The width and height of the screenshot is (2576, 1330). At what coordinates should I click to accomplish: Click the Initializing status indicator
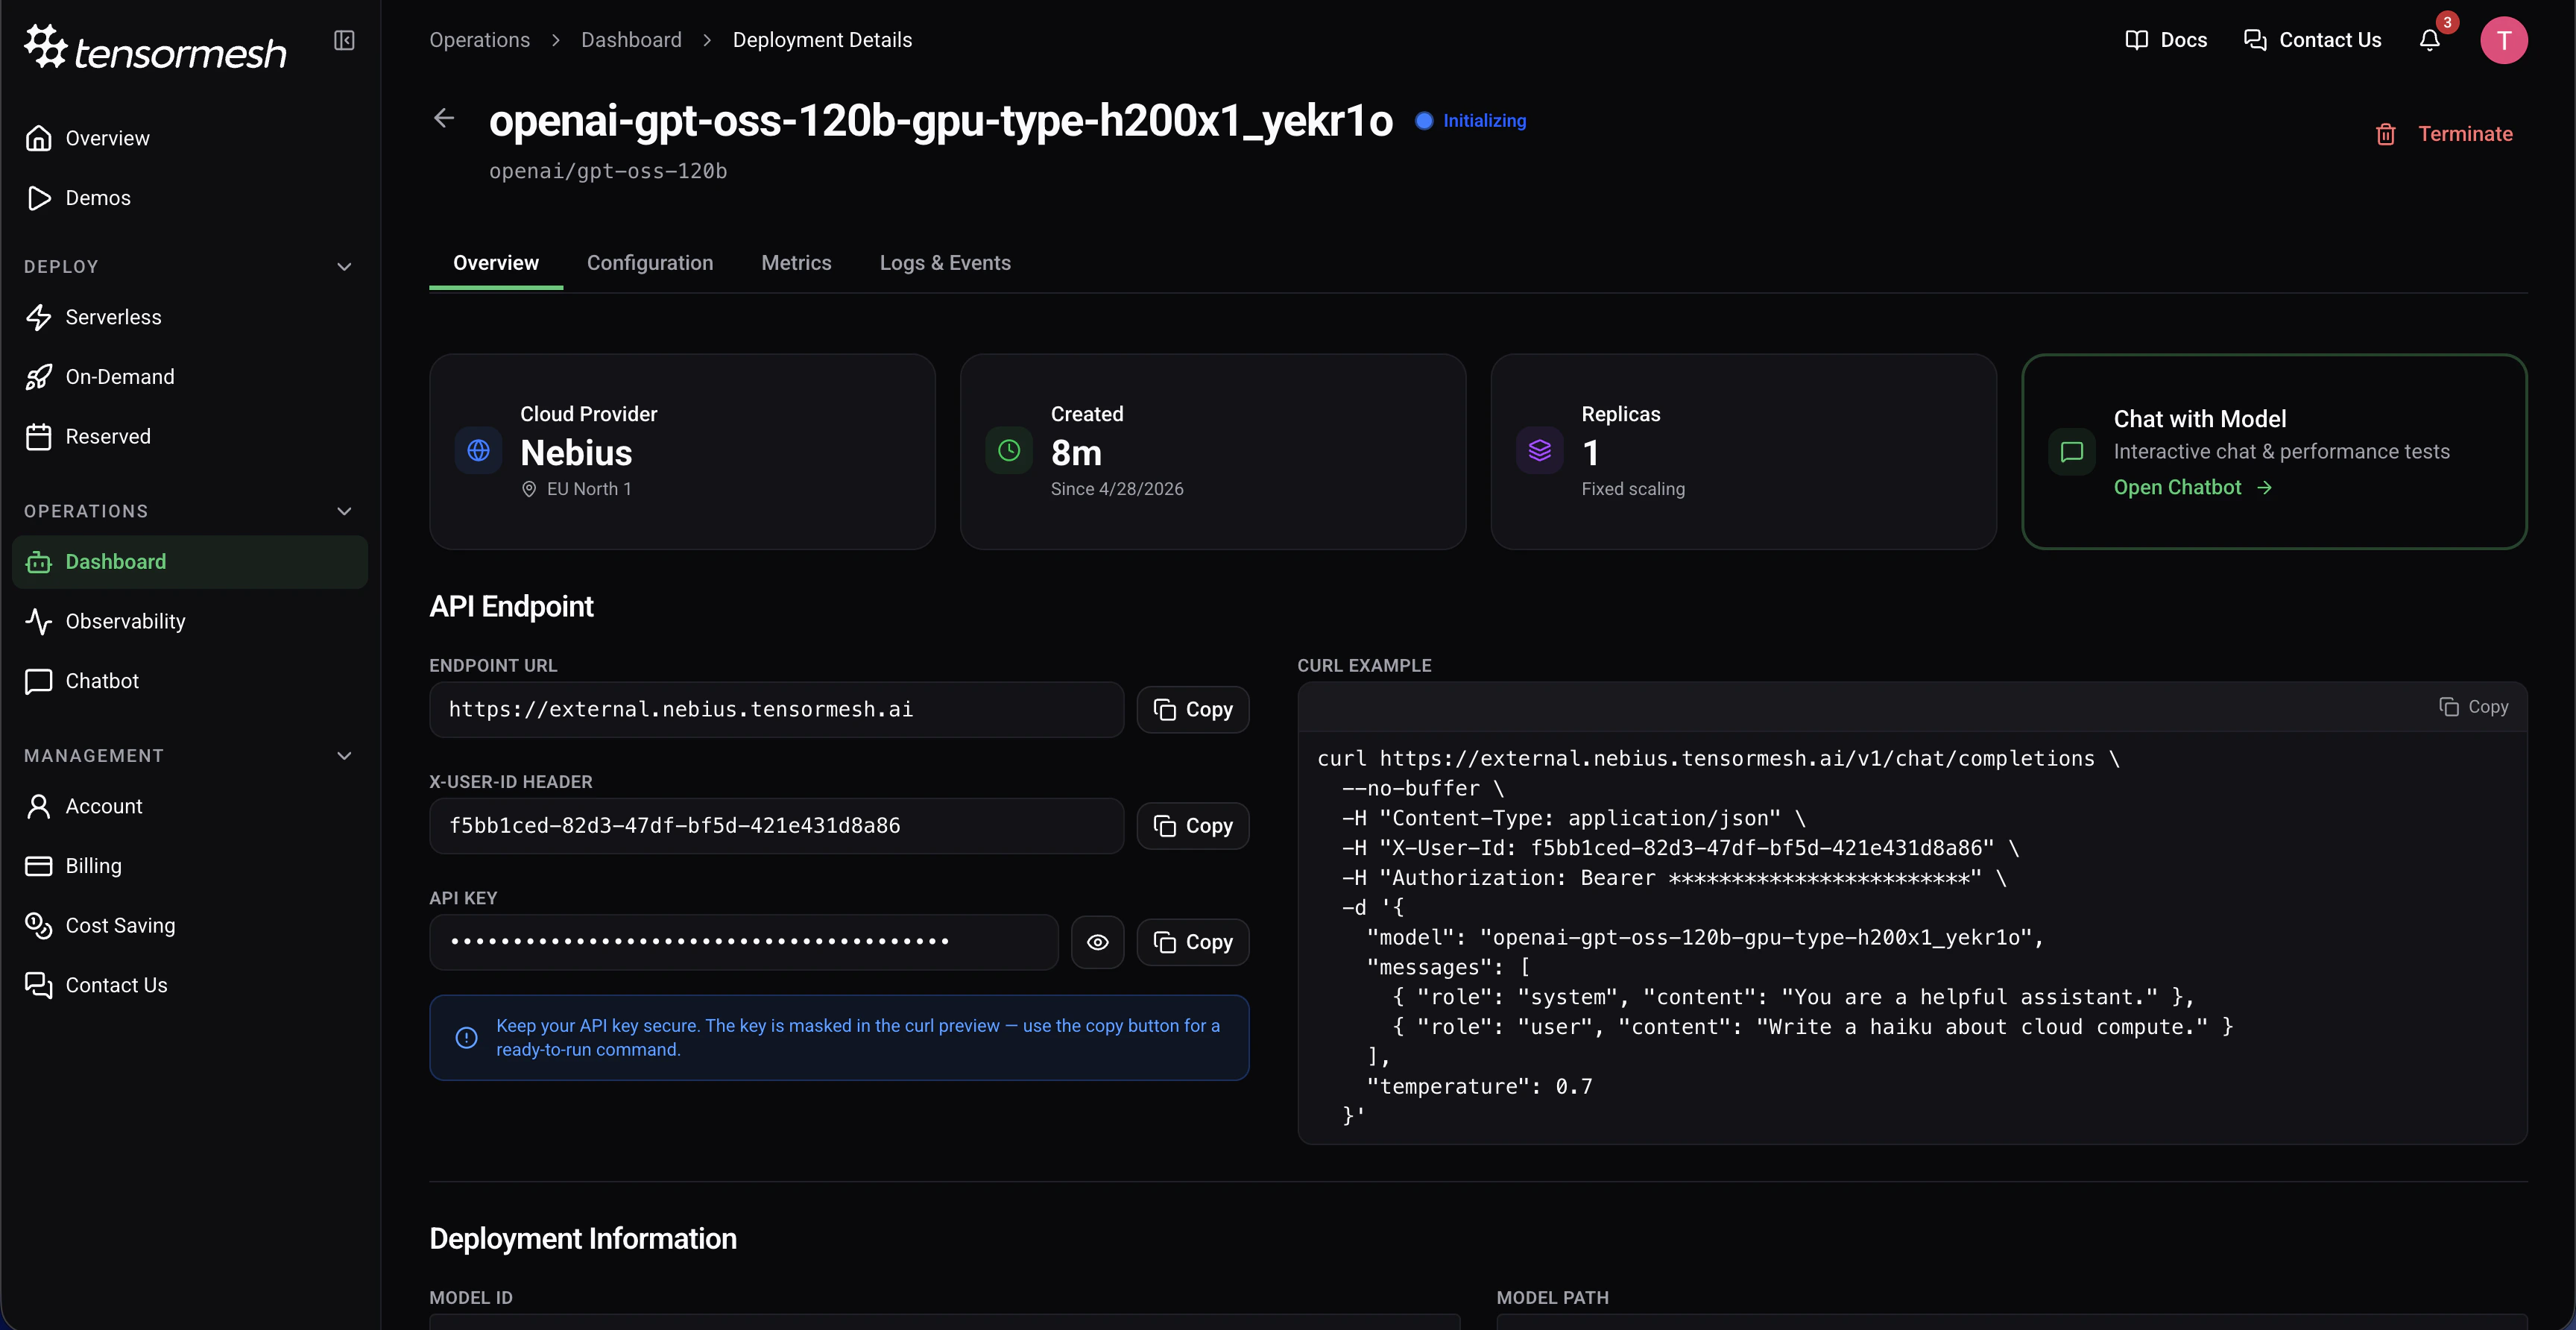(1470, 121)
